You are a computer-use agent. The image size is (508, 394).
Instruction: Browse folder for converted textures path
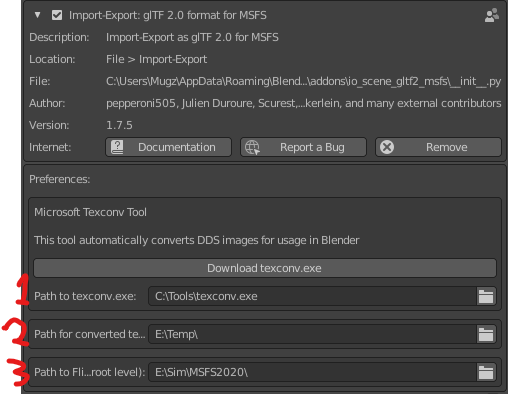(x=486, y=334)
